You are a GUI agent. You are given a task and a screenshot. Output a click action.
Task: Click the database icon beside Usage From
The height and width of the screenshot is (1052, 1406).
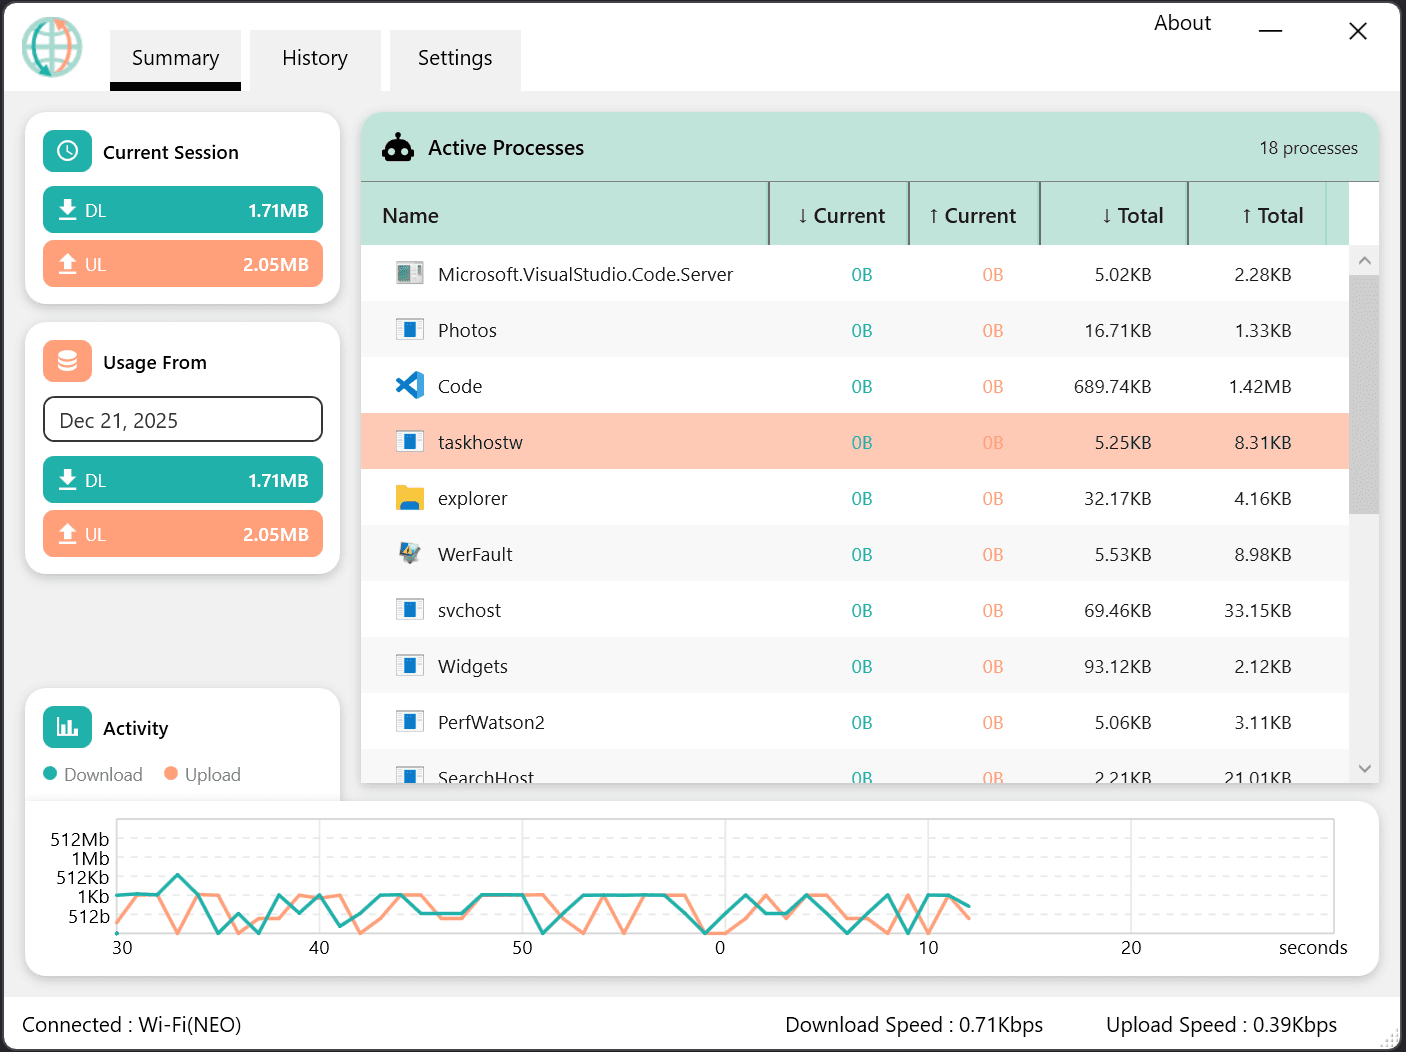66,361
